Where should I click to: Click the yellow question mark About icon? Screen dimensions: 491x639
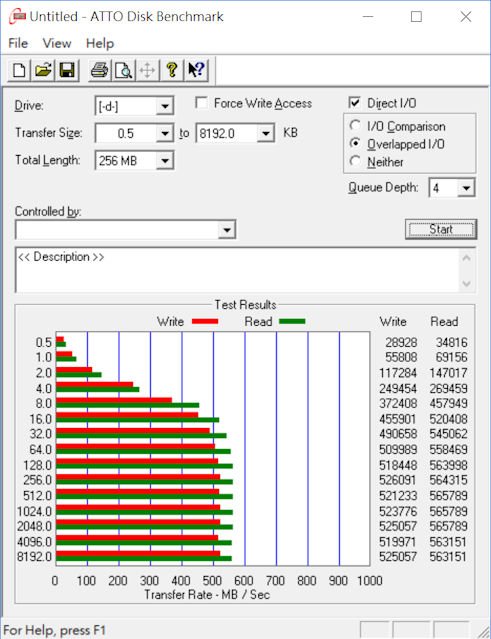pyautogui.click(x=172, y=71)
